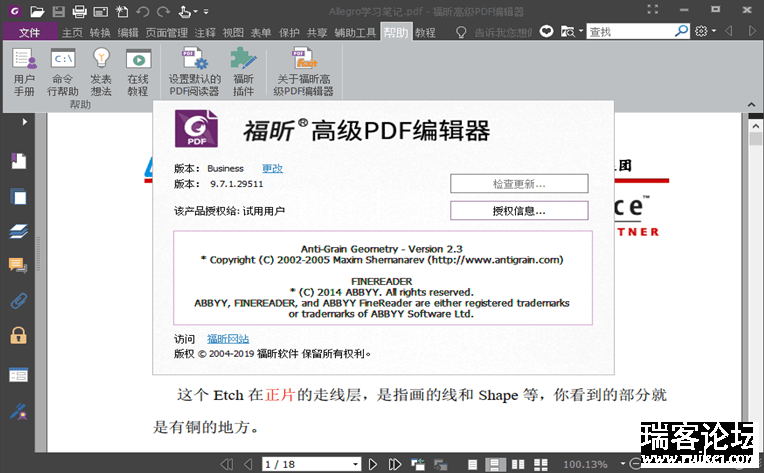764x473 pixels.
Task: Collapse the ribbon with chevron
Action: [751, 105]
